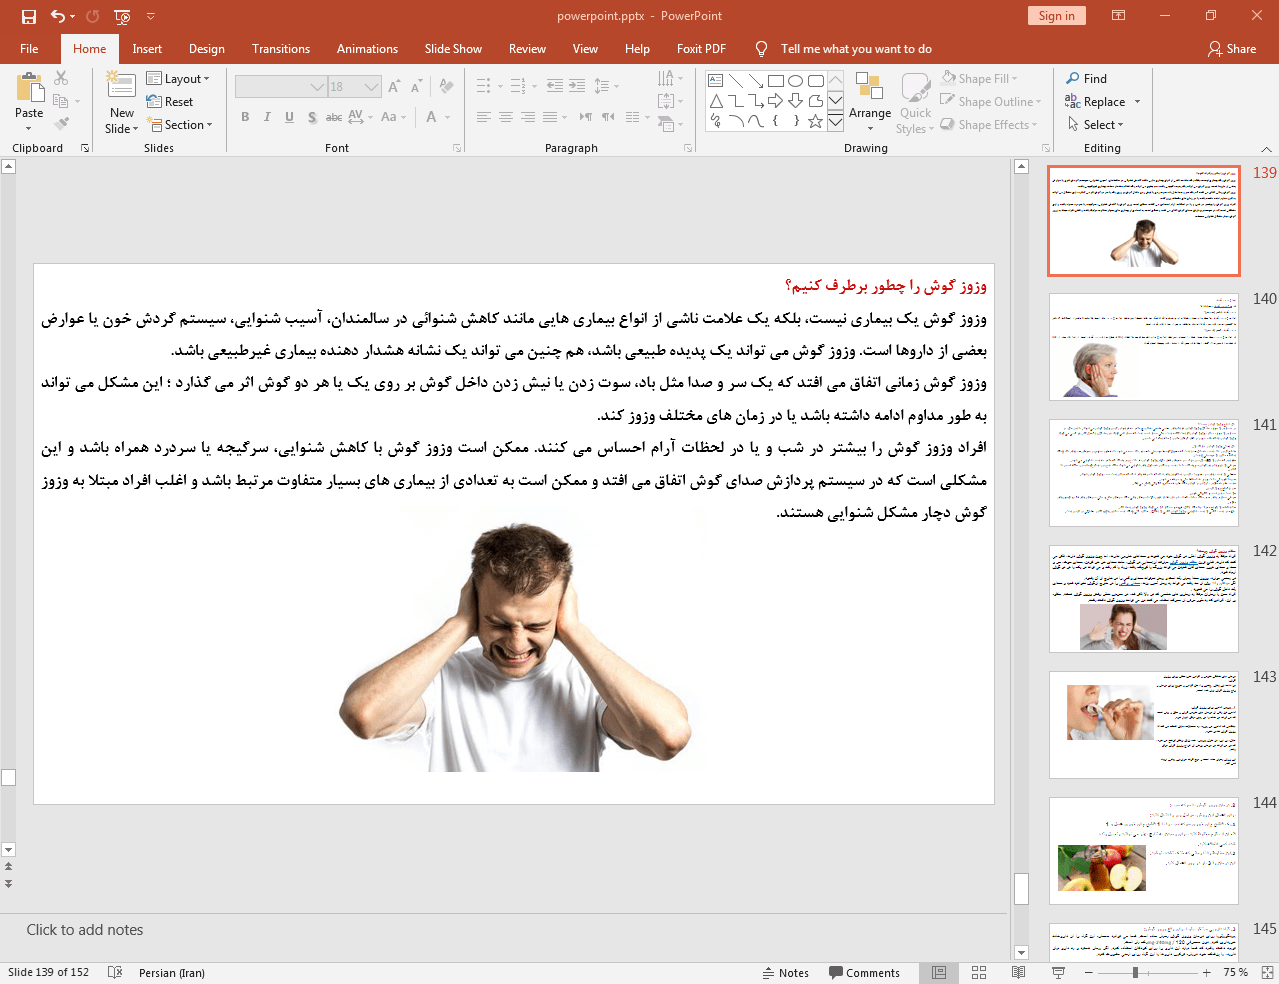
Task: Select the Oval shape in the gallery
Action: [x=795, y=81]
